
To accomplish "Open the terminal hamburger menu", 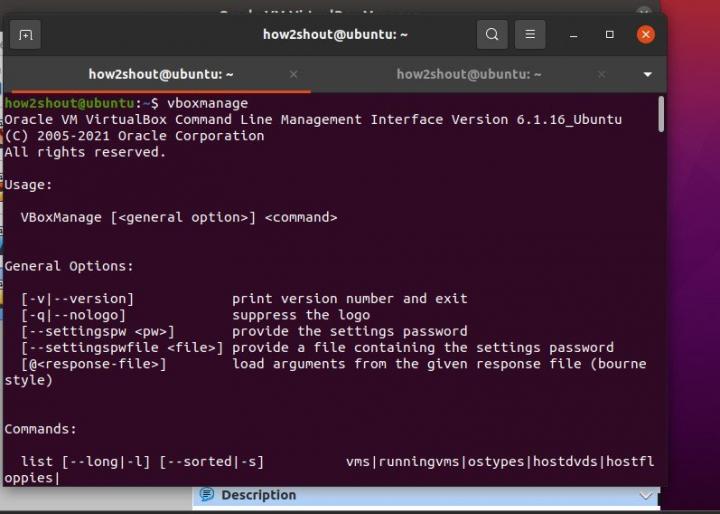I will click(x=531, y=34).
